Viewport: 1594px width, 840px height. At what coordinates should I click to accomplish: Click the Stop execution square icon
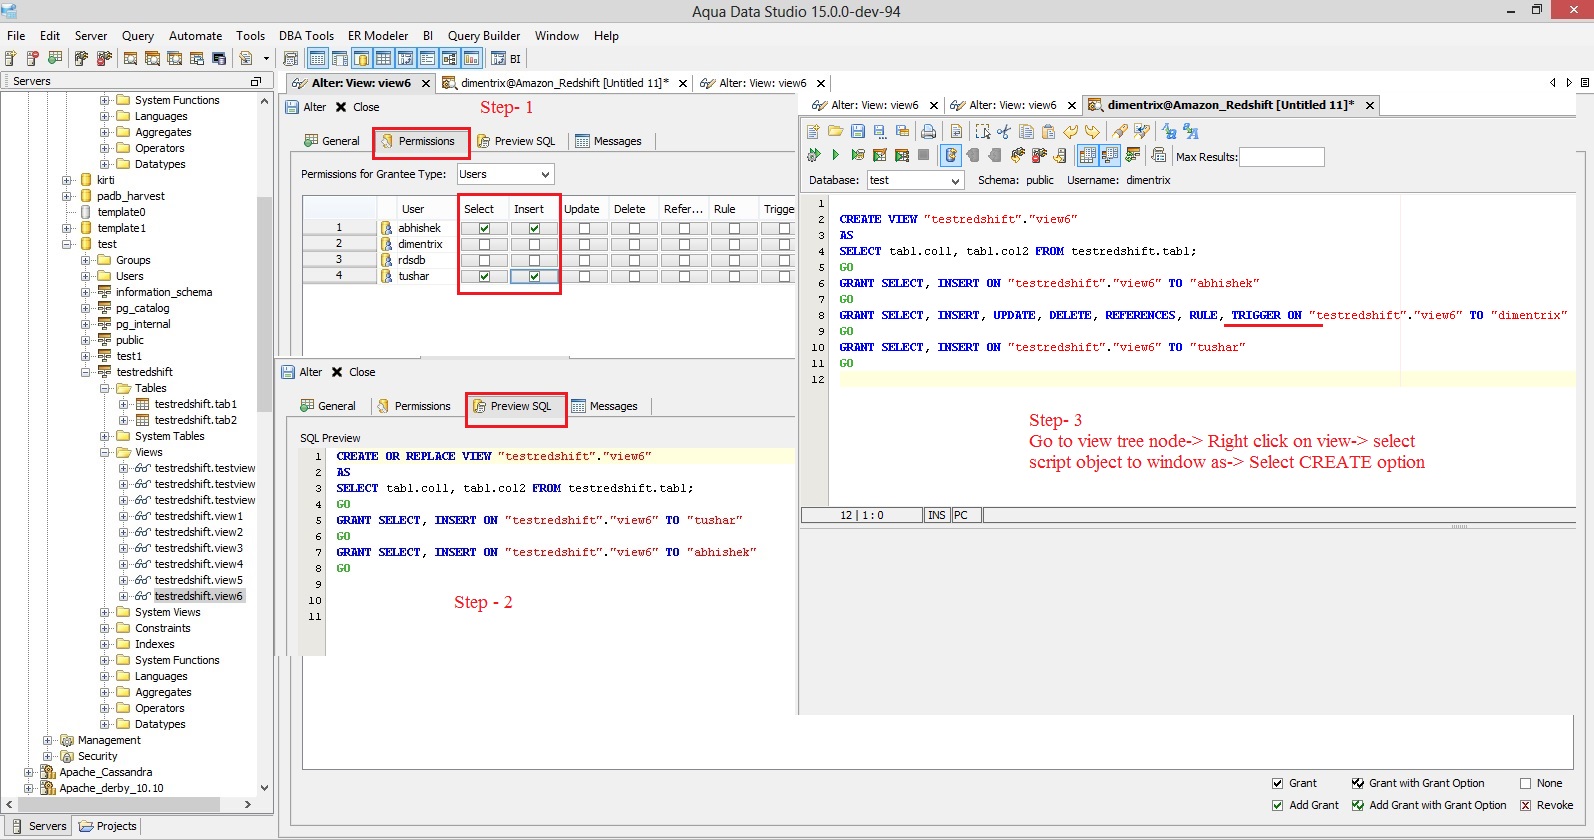click(x=923, y=155)
